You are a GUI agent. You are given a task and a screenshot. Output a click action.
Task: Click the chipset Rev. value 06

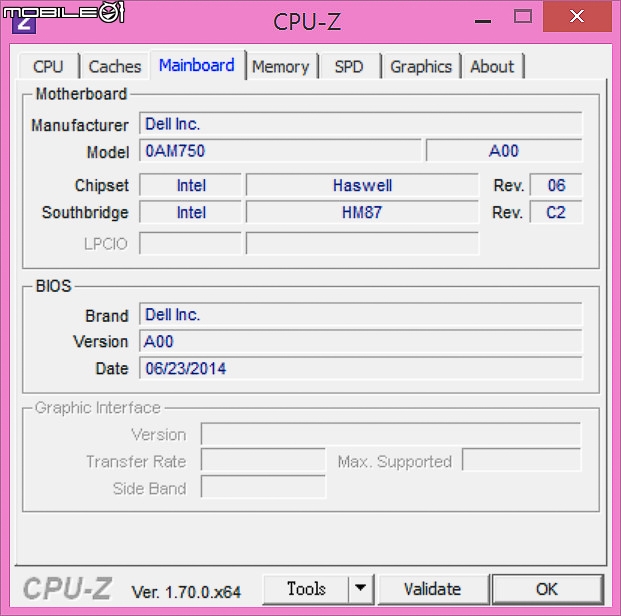click(x=556, y=185)
